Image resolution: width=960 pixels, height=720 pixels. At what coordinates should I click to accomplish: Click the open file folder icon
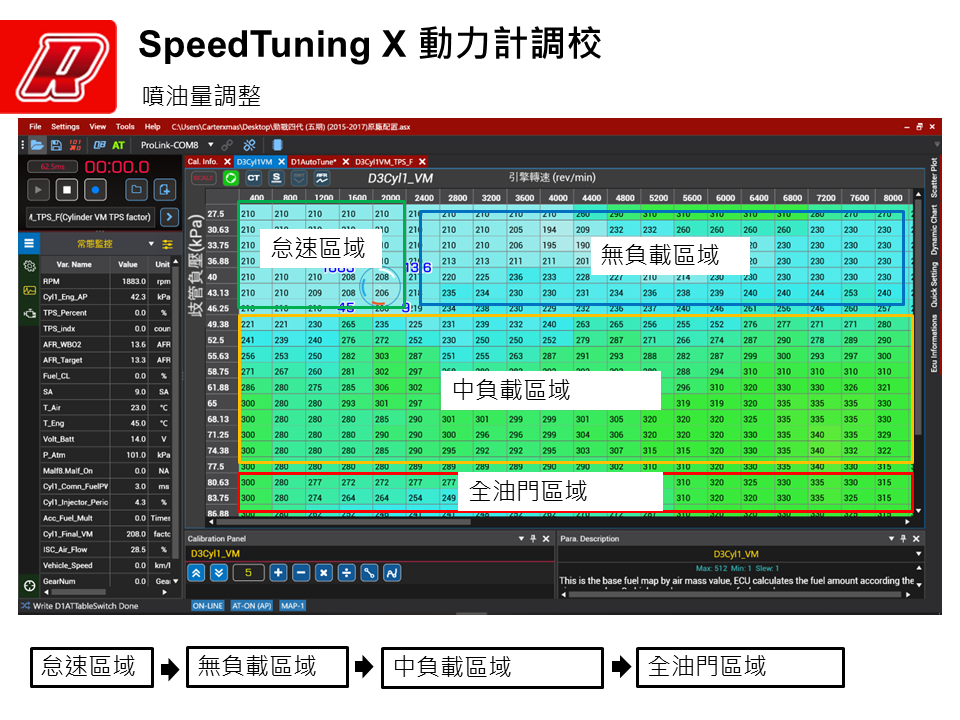coord(38,145)
